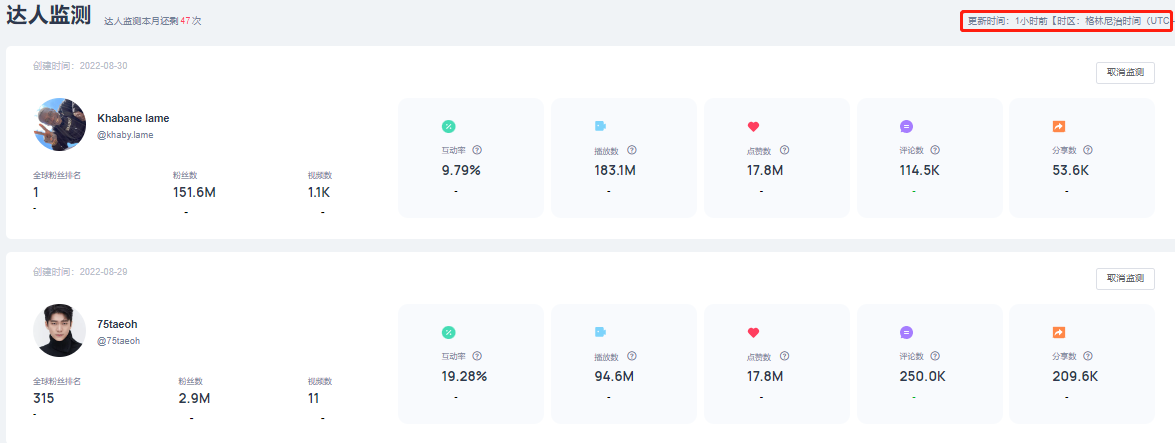
Task: Click help icon next to 评论数 for Khabane lame
Action: click(x=935, y=150)
